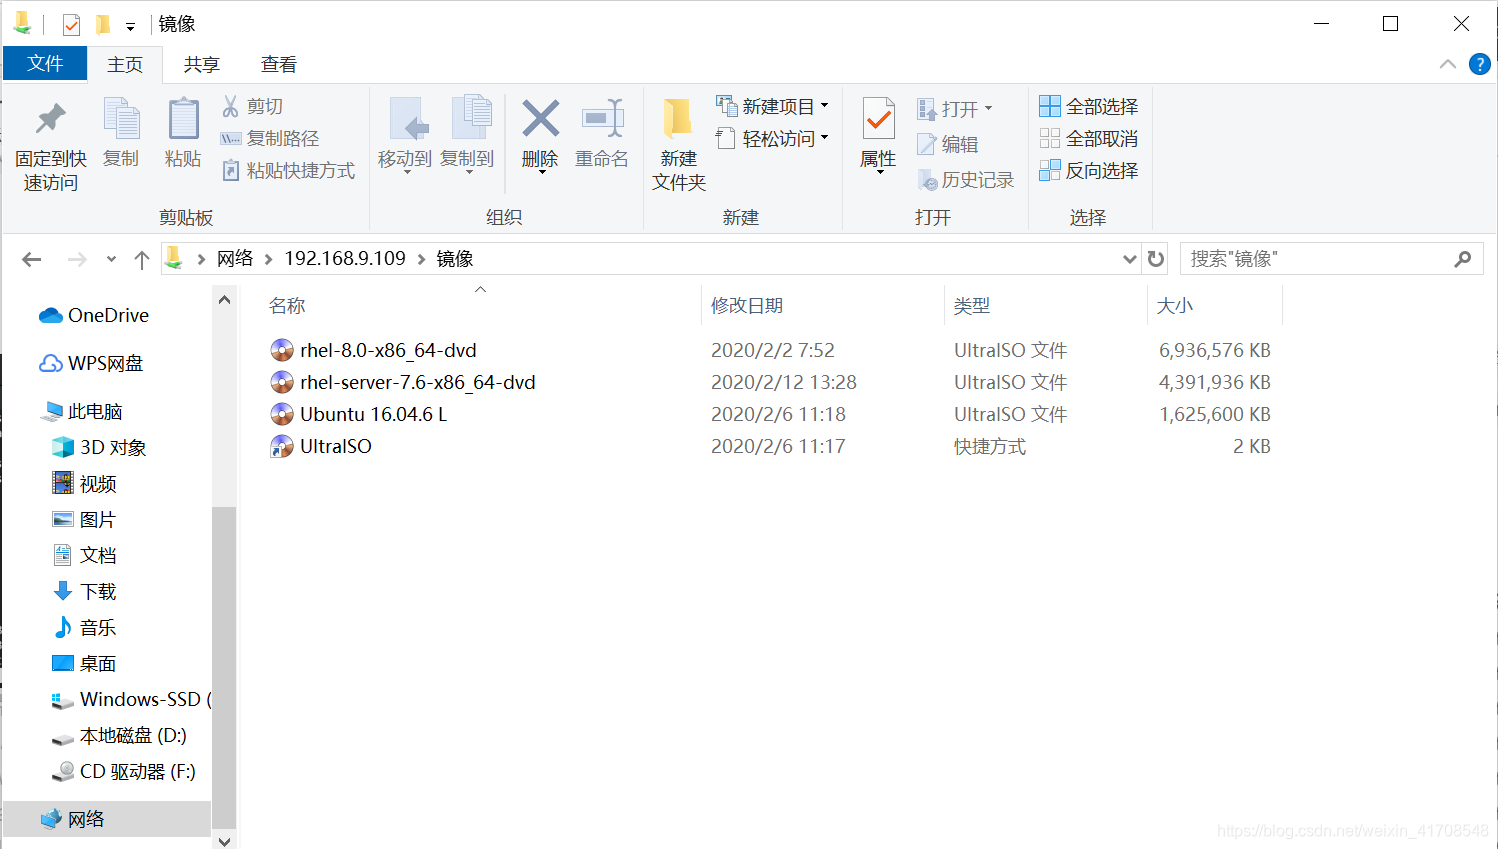Image resolution: width=1498 pixels, height=849 pixels.
Task: Select 网络 (Network) in sidebar
Action: click(x=106, y=819)
